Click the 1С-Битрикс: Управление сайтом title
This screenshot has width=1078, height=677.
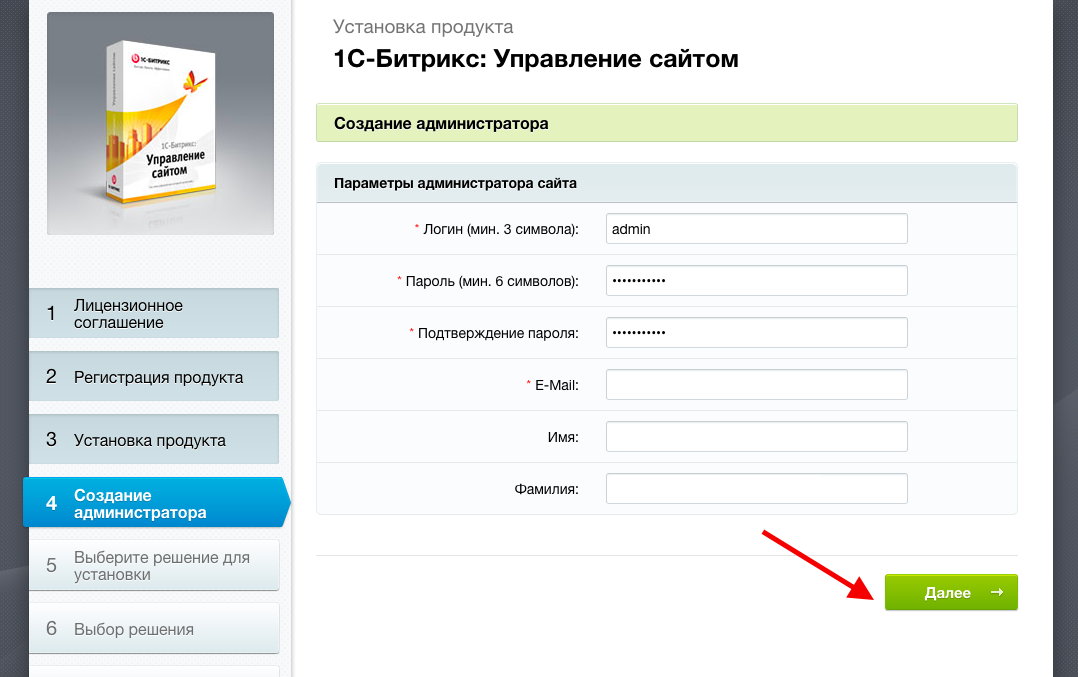tap(536, 59)
